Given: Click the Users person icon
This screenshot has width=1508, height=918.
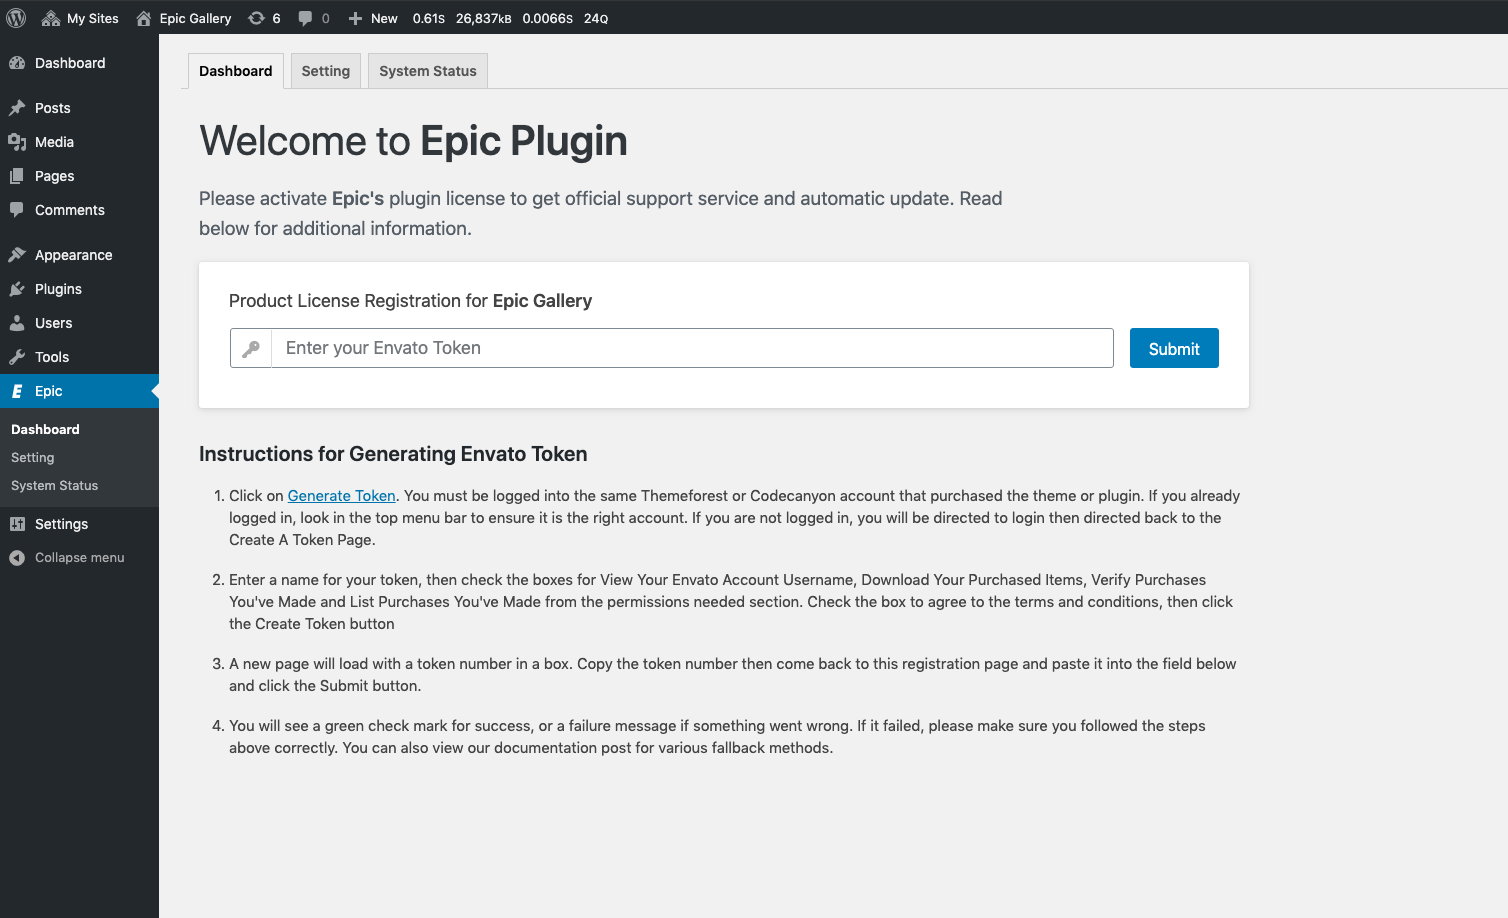Looking at the screenshot, I should 17,323.
